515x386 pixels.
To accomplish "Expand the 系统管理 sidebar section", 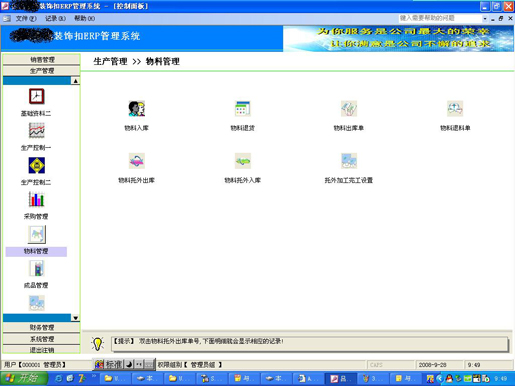I will tap(41, 339).
